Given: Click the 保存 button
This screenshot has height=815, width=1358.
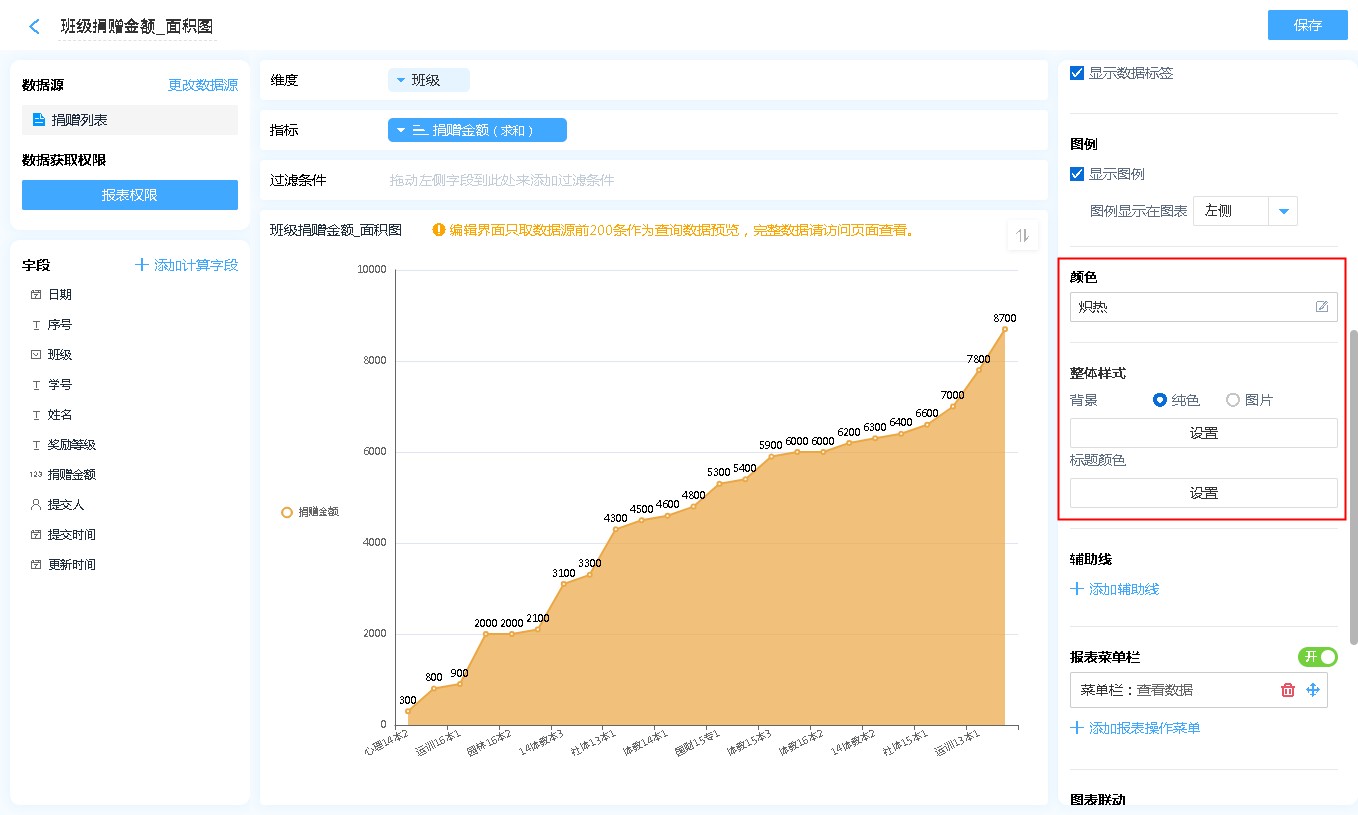Looking at the screenshot, I should pyautogui.click(x=1307, y=25).
